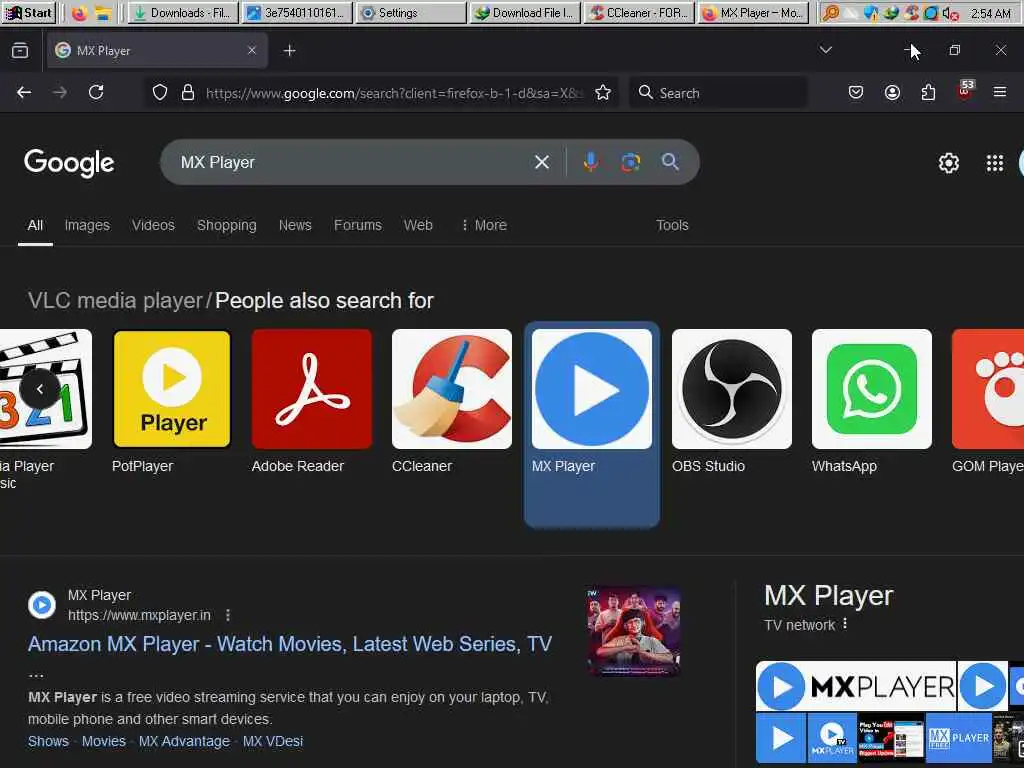
Task: Open Google quick settings gear
Action: coord(948,163)
